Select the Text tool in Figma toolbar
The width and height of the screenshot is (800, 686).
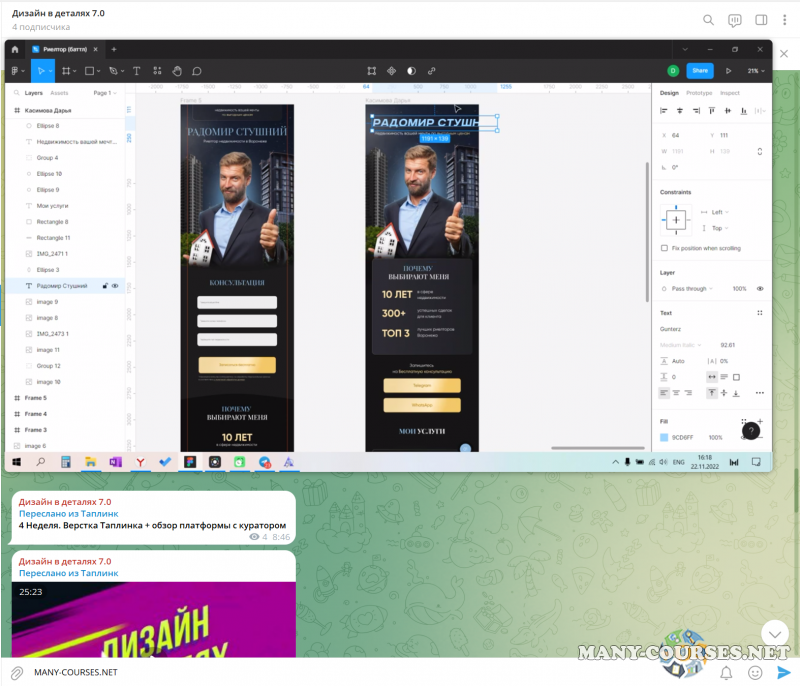click(136, 71)
